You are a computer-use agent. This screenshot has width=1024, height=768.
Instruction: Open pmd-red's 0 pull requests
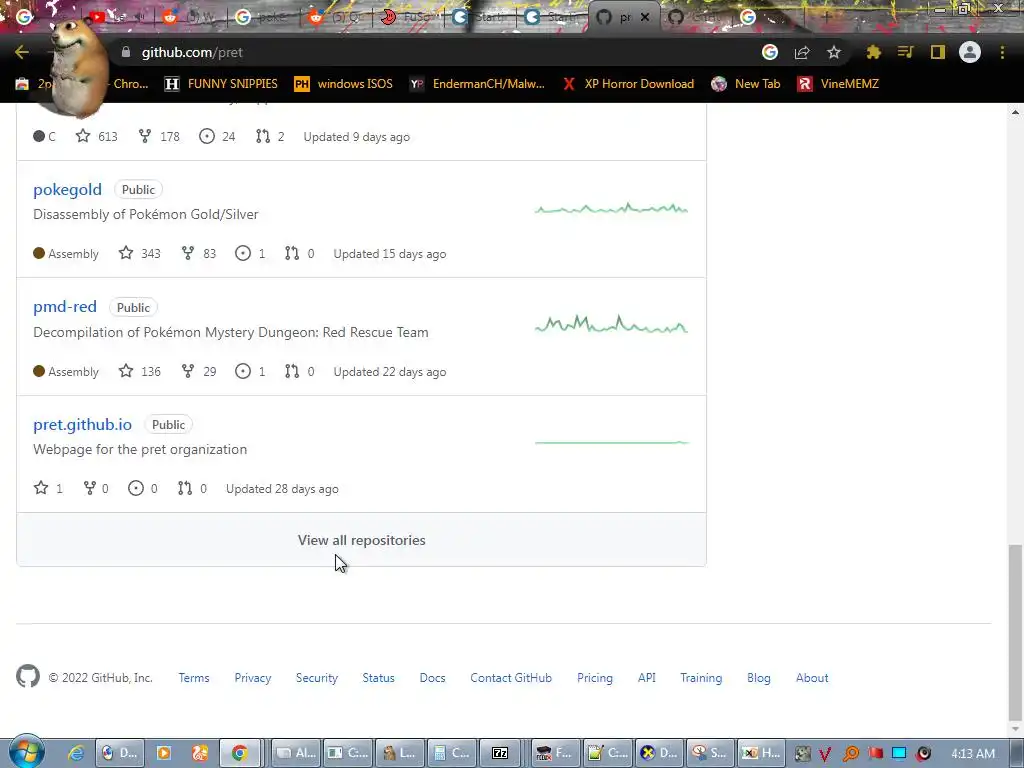(299, 371)
